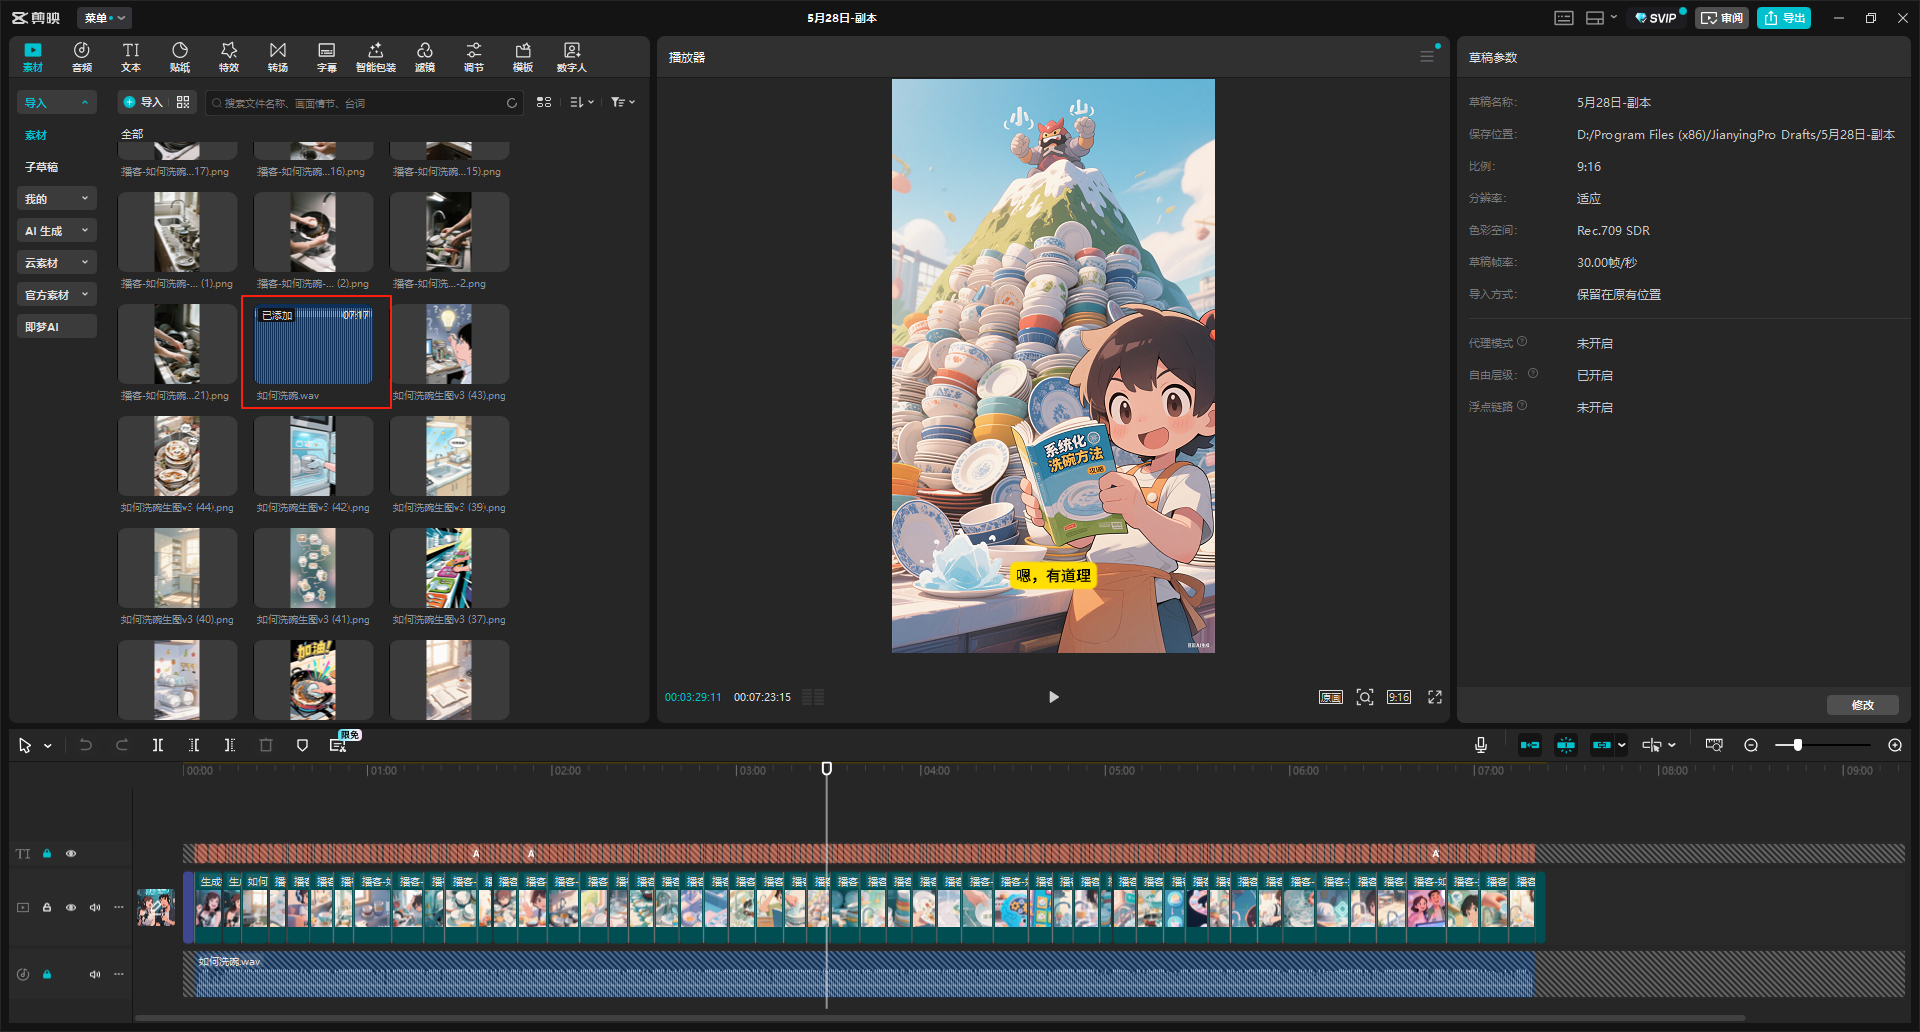Open the 智能包装 smart packaging icon
Image resolution: width=1920 pixels, height=1032 pixels.
coord(376,57)
